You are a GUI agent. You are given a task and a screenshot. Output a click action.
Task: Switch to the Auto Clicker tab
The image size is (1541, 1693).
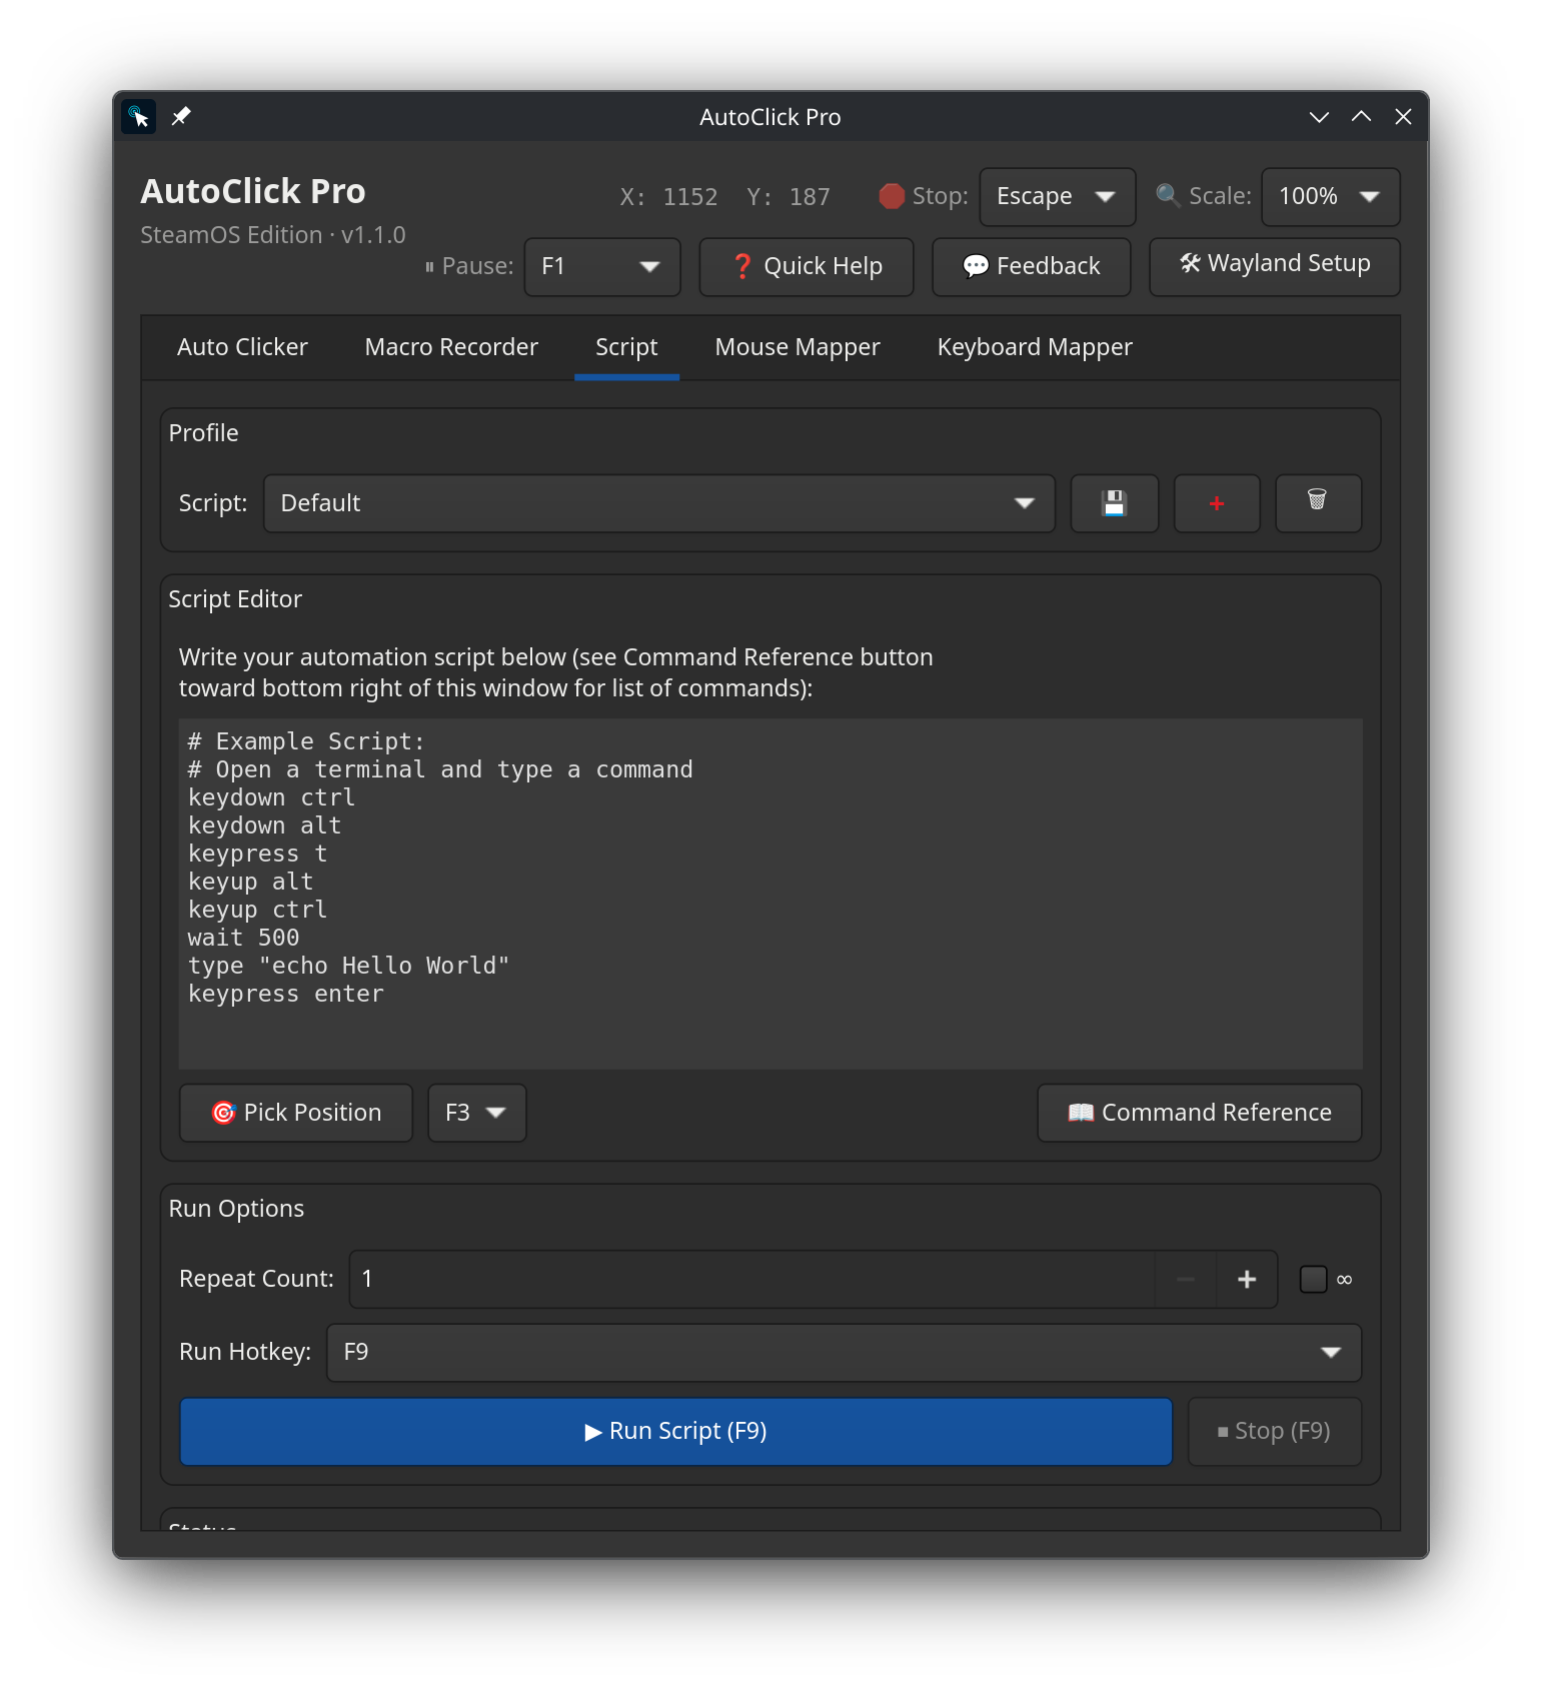pos(242,347)
